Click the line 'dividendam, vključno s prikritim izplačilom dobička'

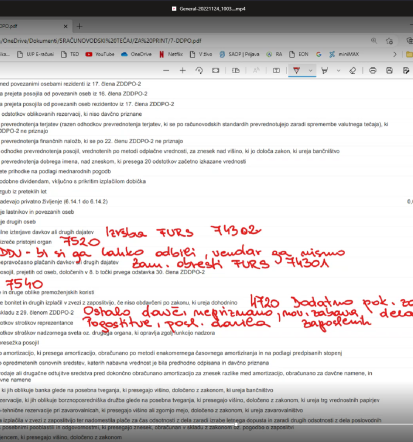[x=73, y=181]
